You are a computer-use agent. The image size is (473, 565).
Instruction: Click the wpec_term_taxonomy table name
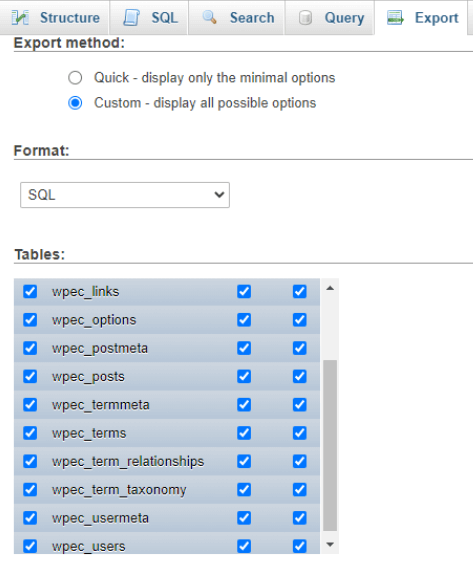[x=119, y=490]
